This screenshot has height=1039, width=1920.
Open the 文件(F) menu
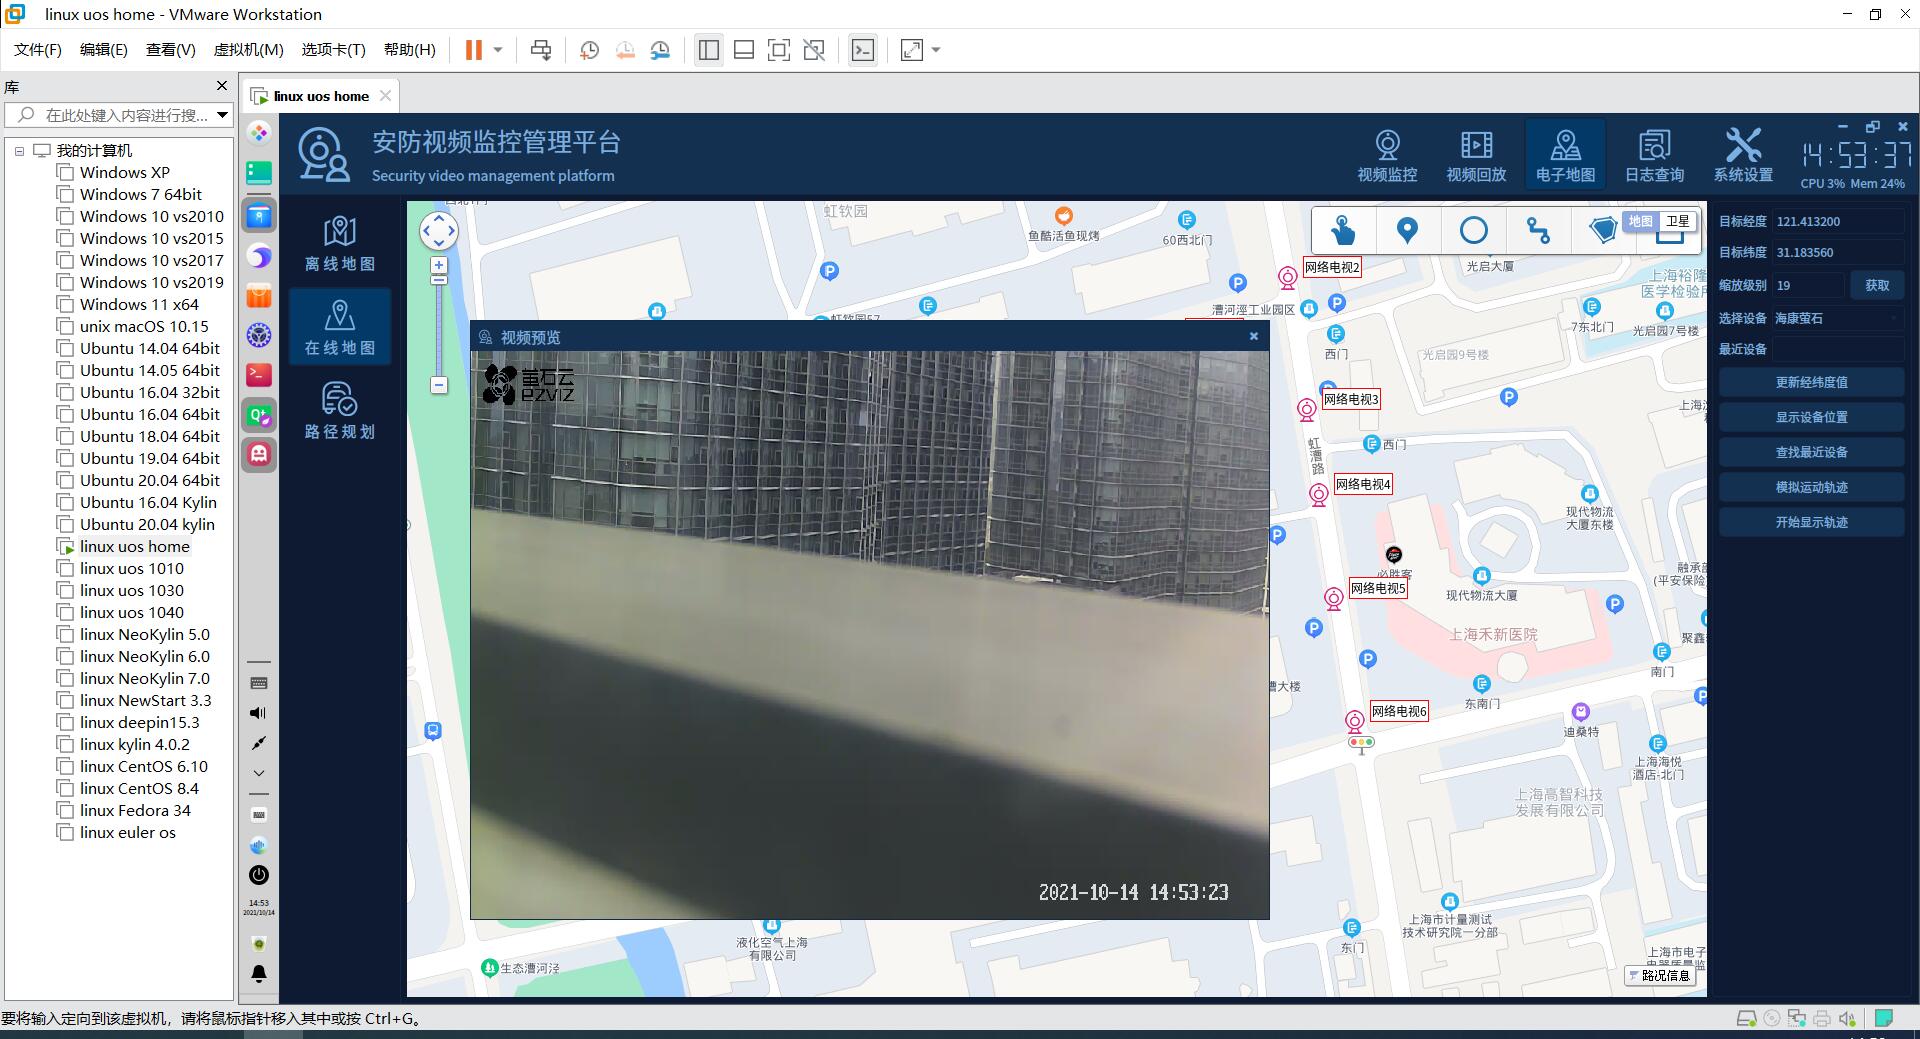click(x=38, y=50)
